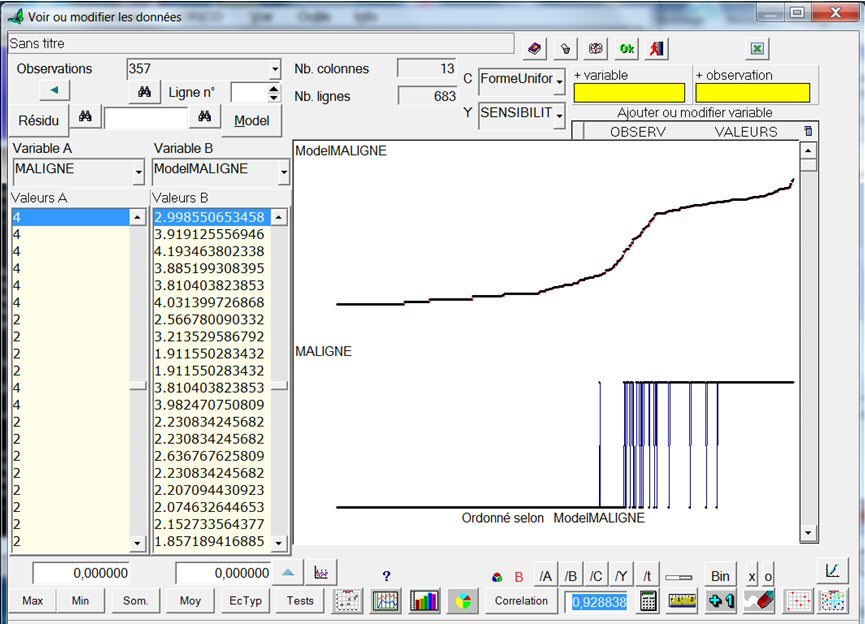
Task: Click the green Ok icon in toolbar
Action: point(626,48)
